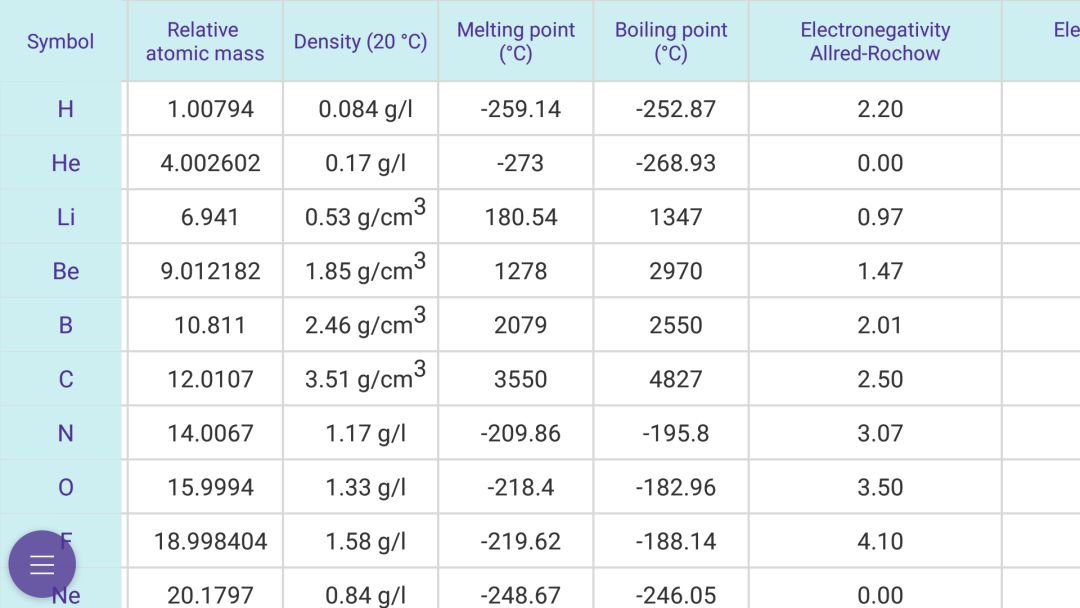
Task: Tap the Density (20 °C) column header
Action: 360,41
